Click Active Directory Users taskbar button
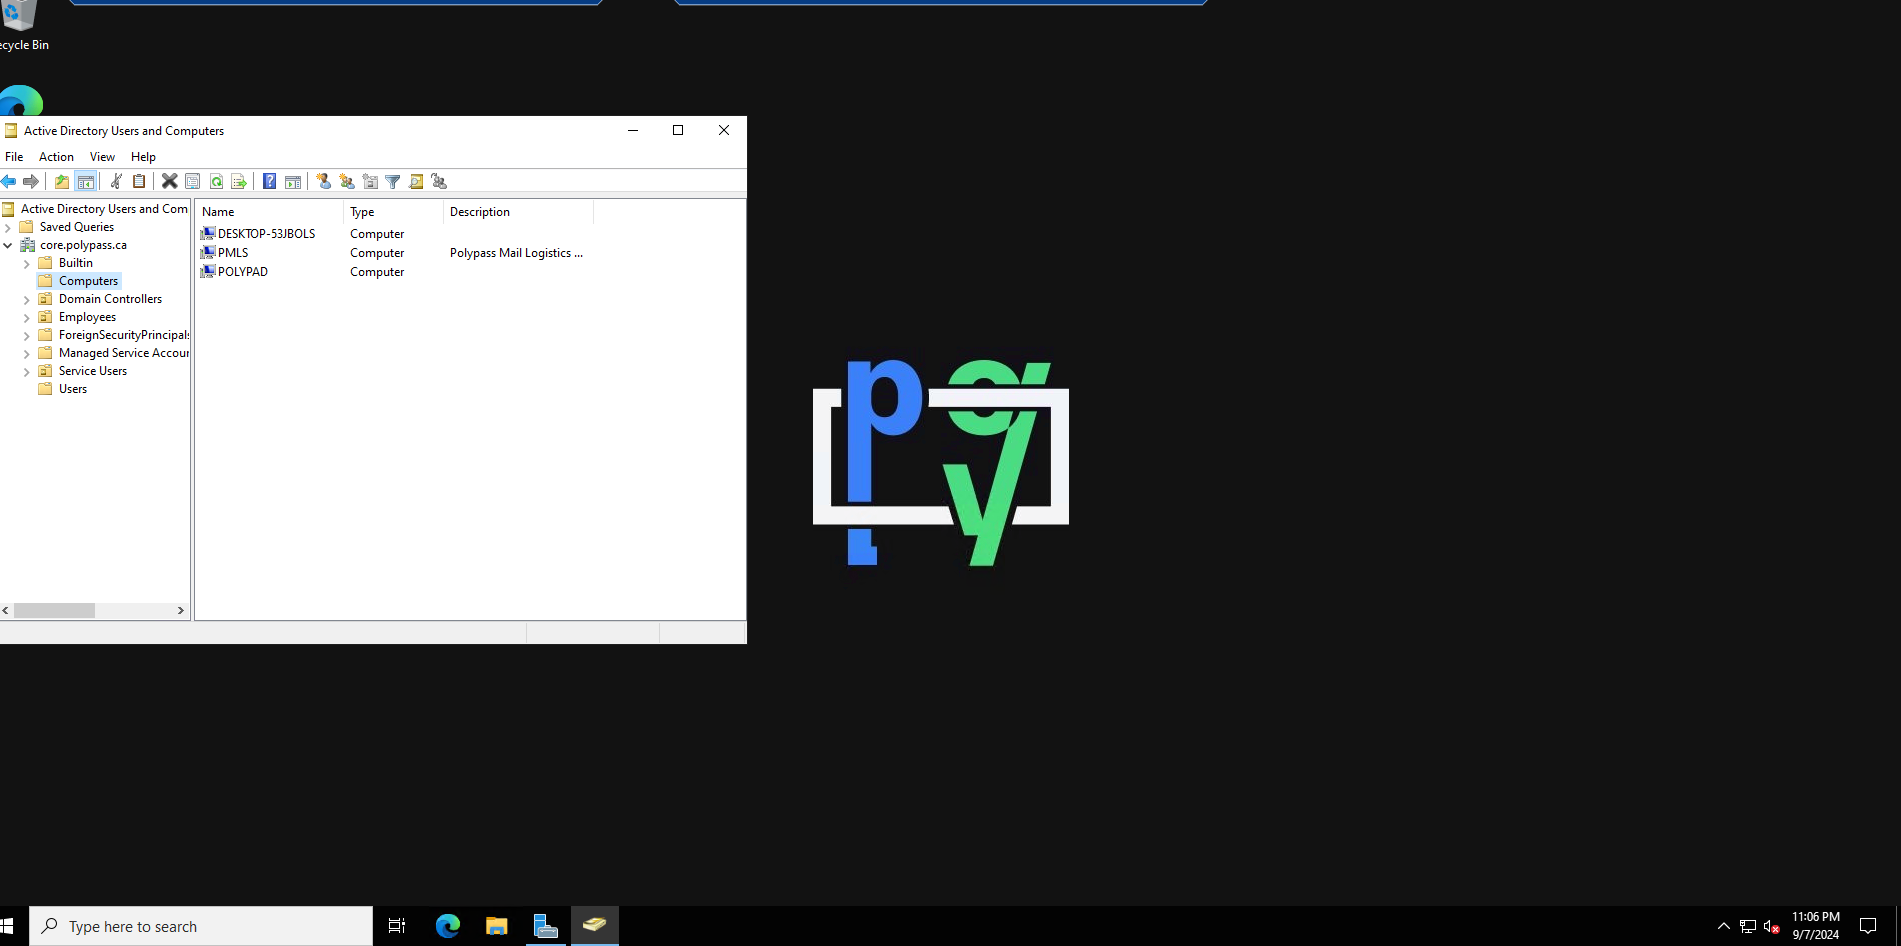The height and width of the screenshot is (946, 1901). pos(595,926)
